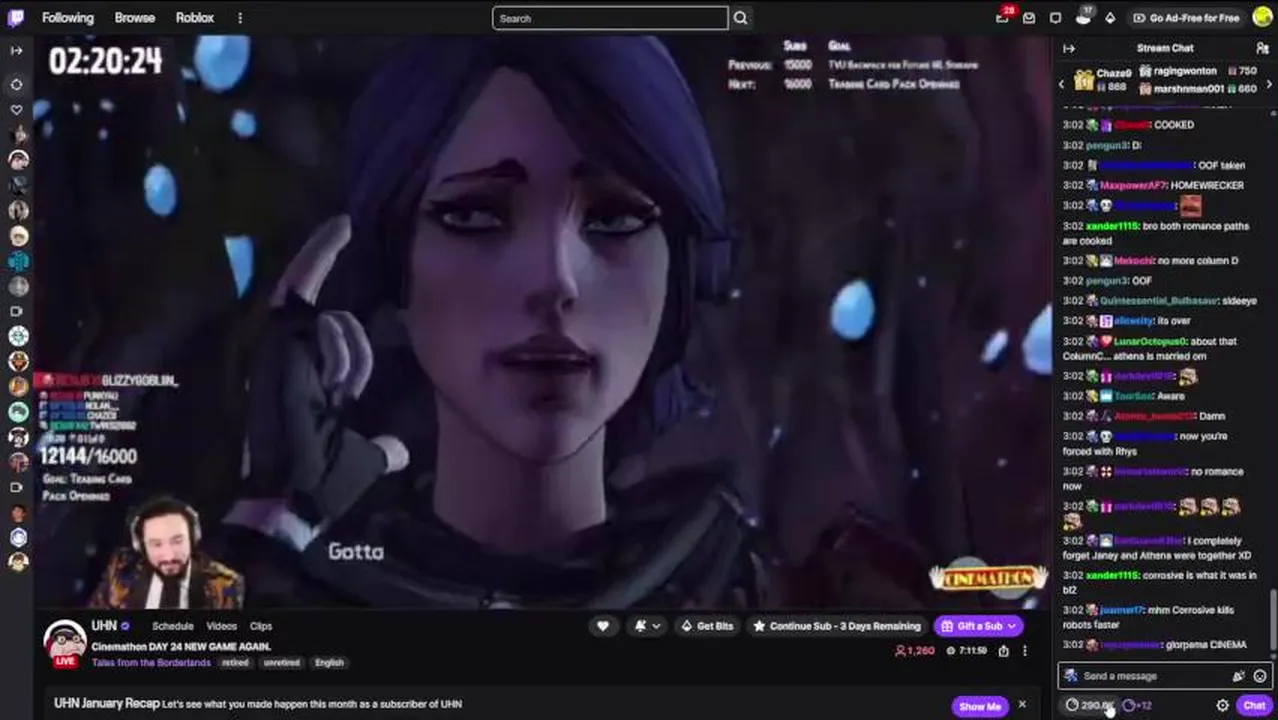1278x720 pixels.
Task: Click the Get Bits button below video
Action: pos(707,626)
